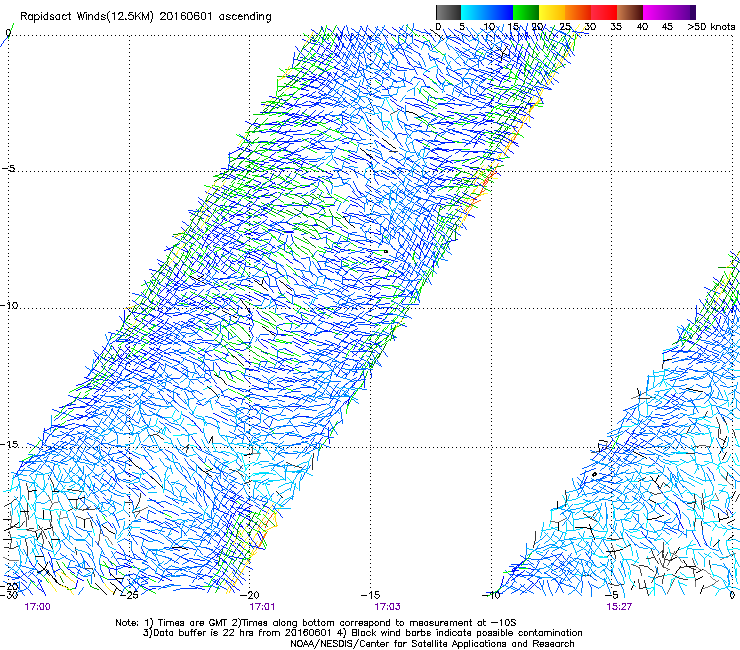Click the '15:27' swath time label
Image resolution: width=740 pixels, height=650 pixels.
pos(619,607)
